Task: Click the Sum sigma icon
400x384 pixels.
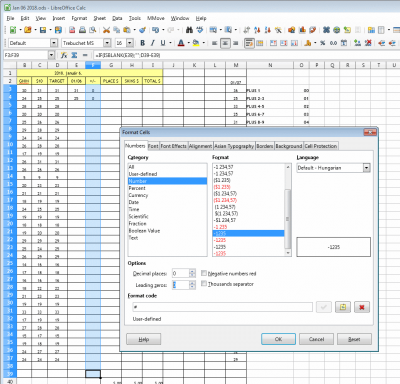Action: pyautogui.click(x=74, y=55)
